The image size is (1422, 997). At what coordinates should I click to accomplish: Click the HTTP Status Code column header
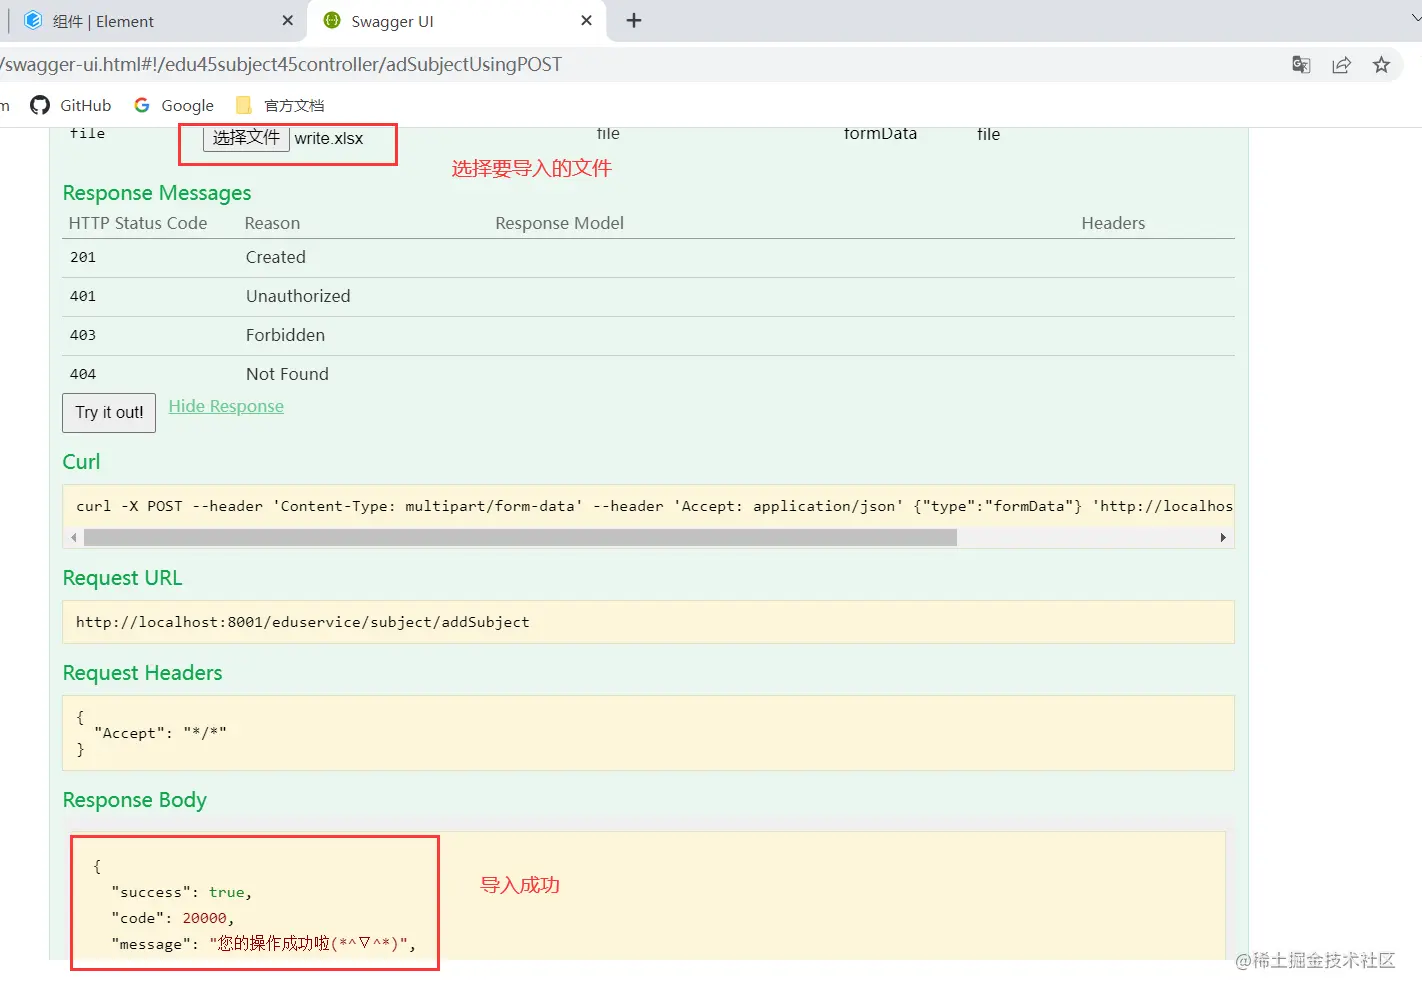coord(138,224)
